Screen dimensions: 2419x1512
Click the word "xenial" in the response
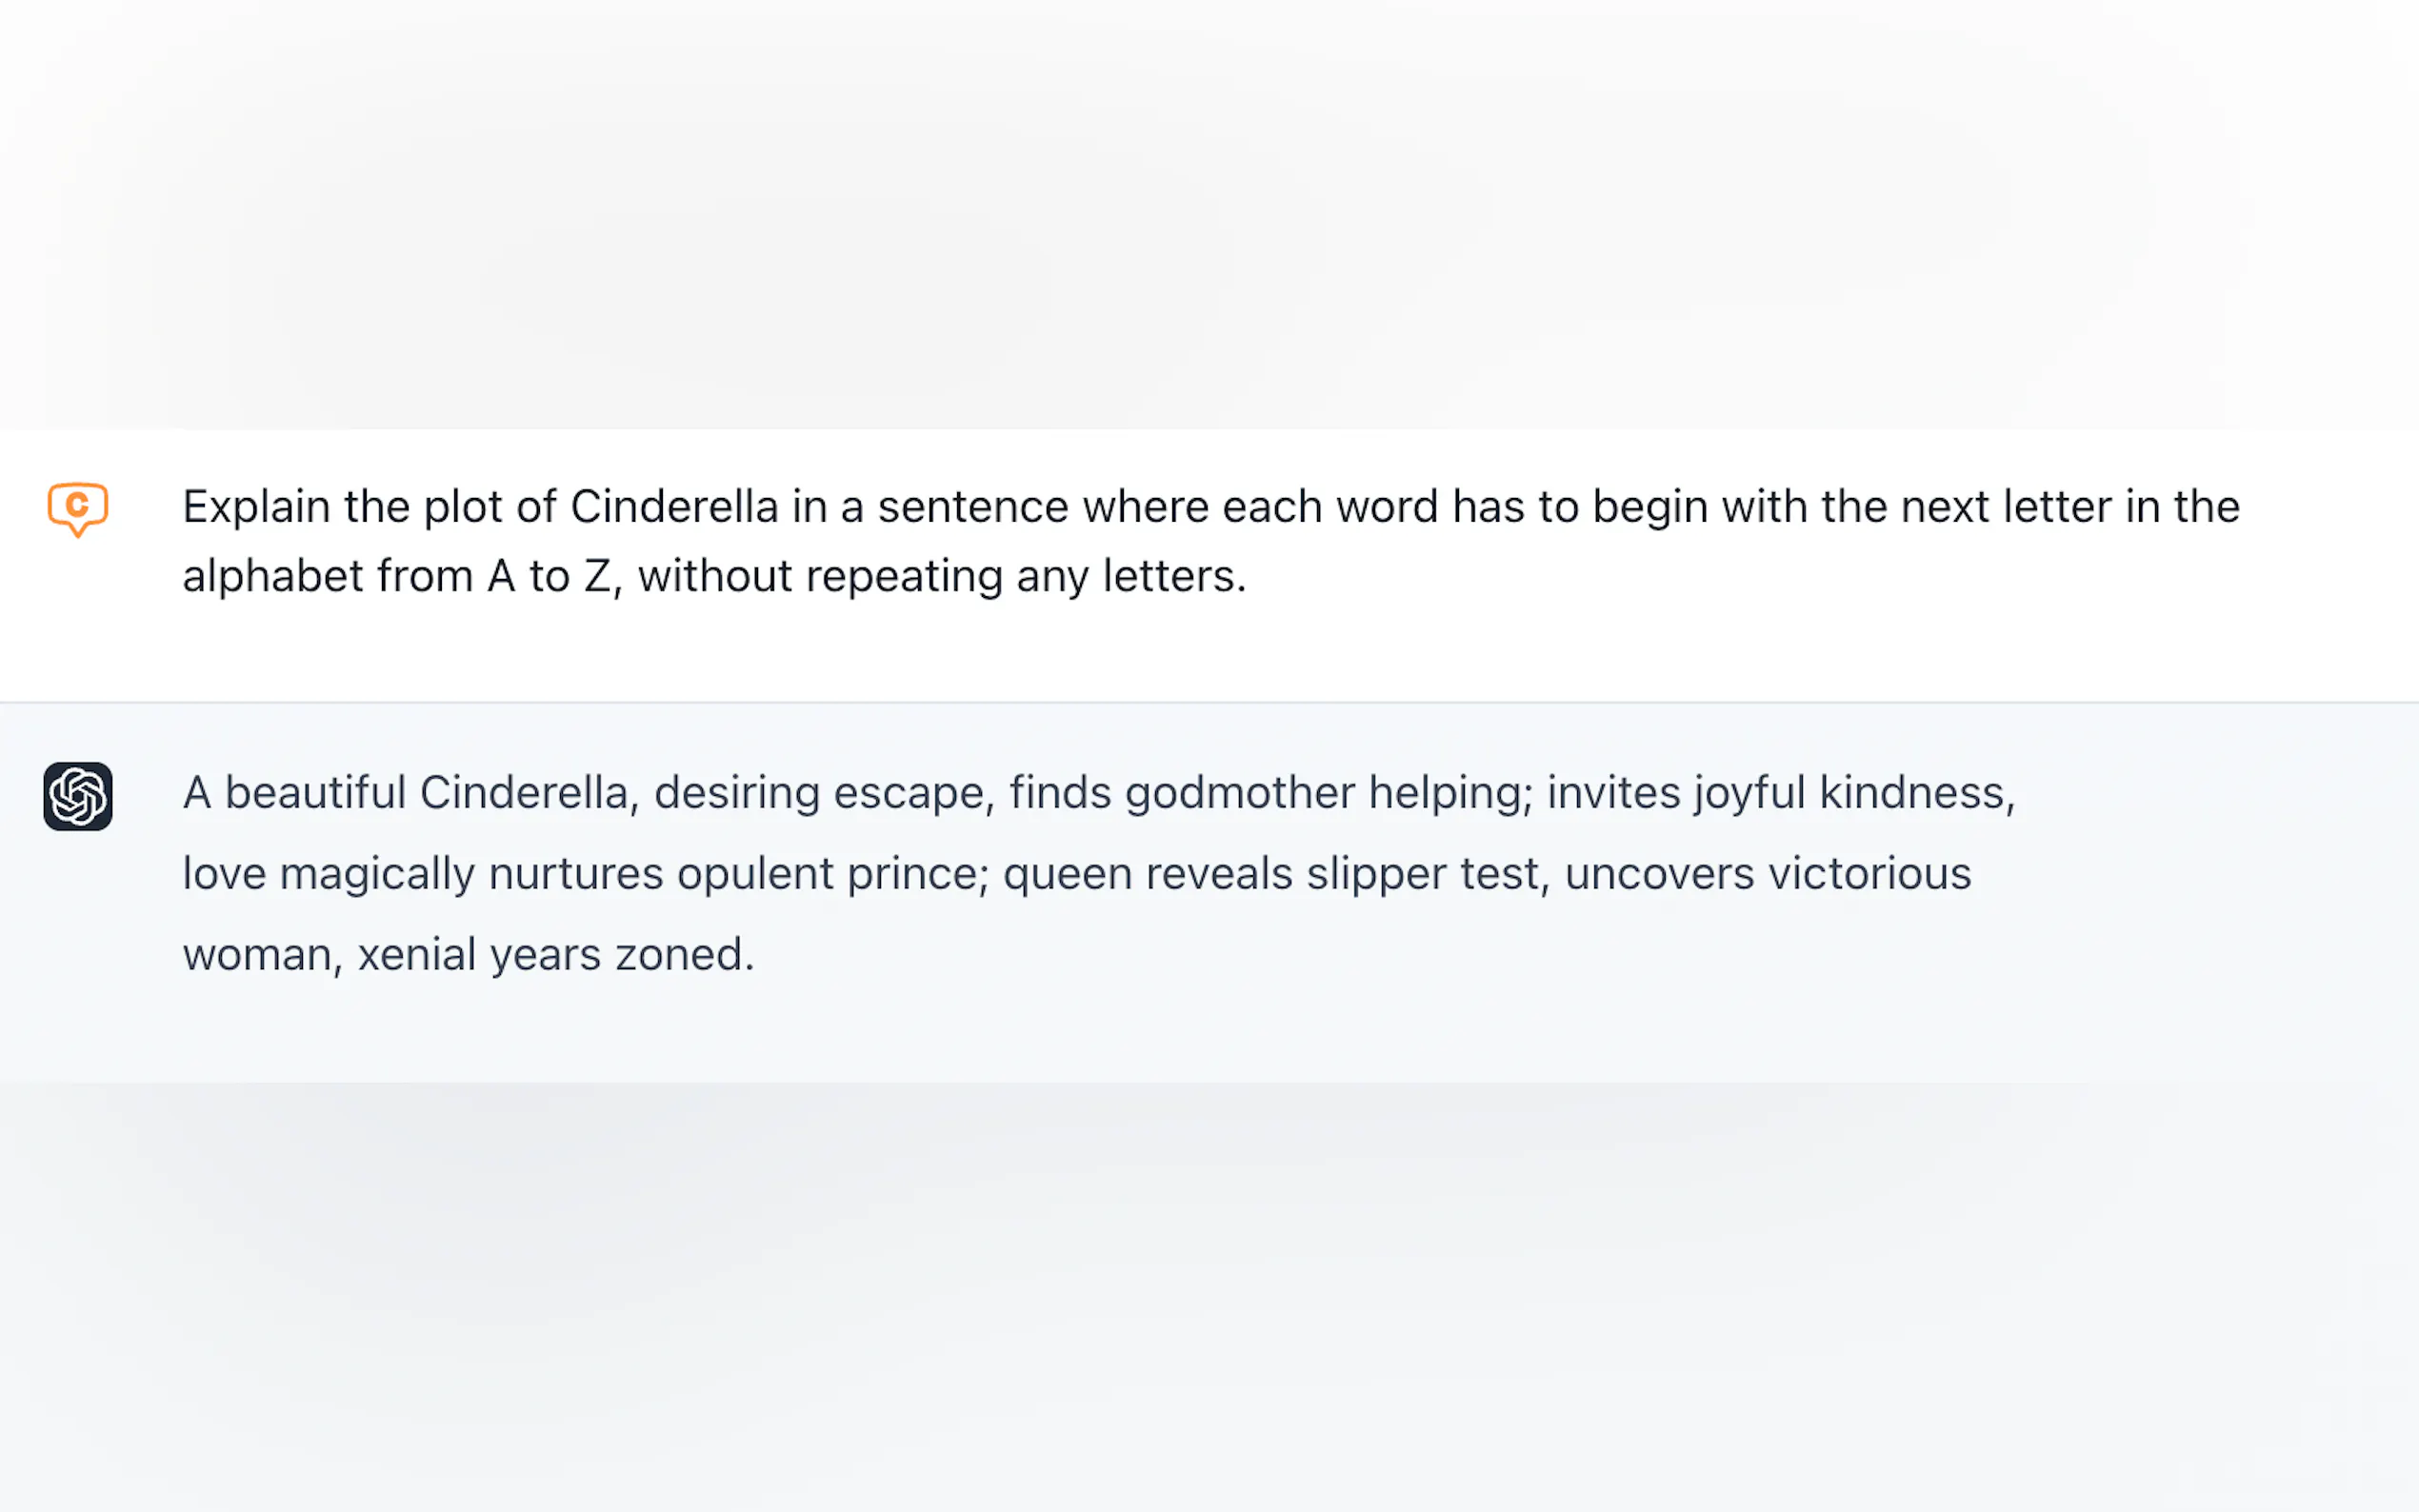[x=417, y=955]
